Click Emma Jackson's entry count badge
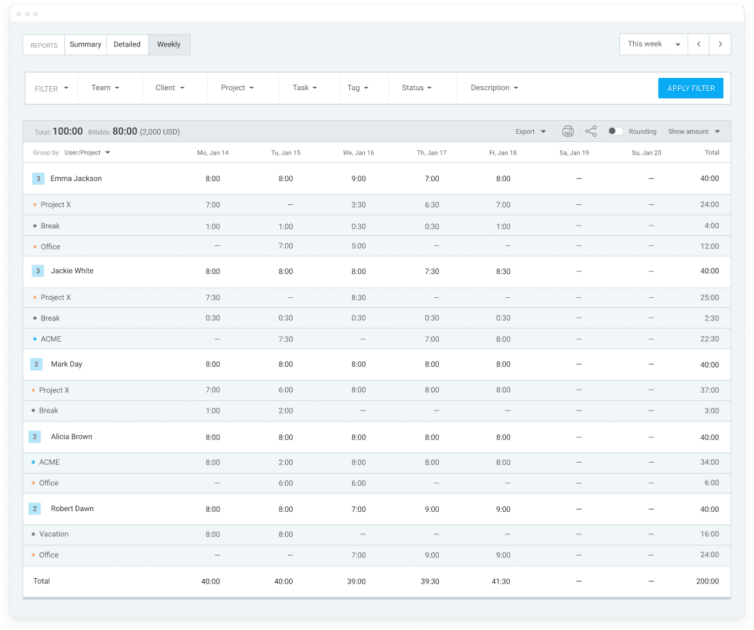This screenshot has width=754, height=630. coord(38,179)
